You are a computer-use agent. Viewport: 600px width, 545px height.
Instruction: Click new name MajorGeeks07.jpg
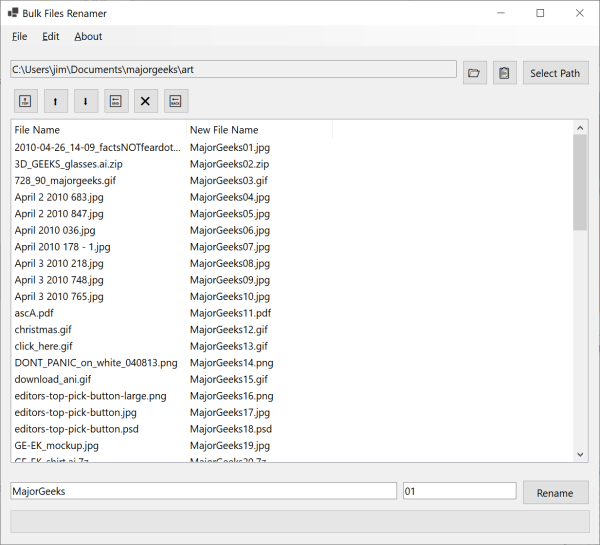[x=230, y=247]
